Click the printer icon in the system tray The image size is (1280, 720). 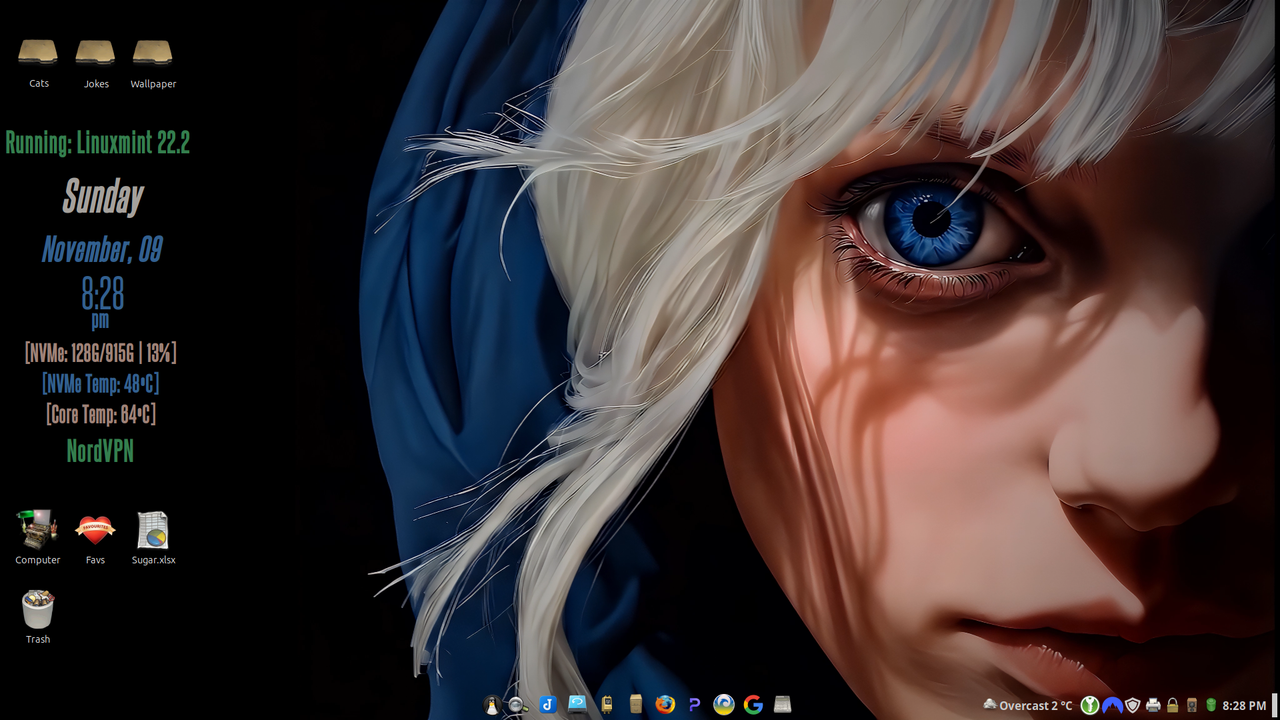(x=1153, y=705)
